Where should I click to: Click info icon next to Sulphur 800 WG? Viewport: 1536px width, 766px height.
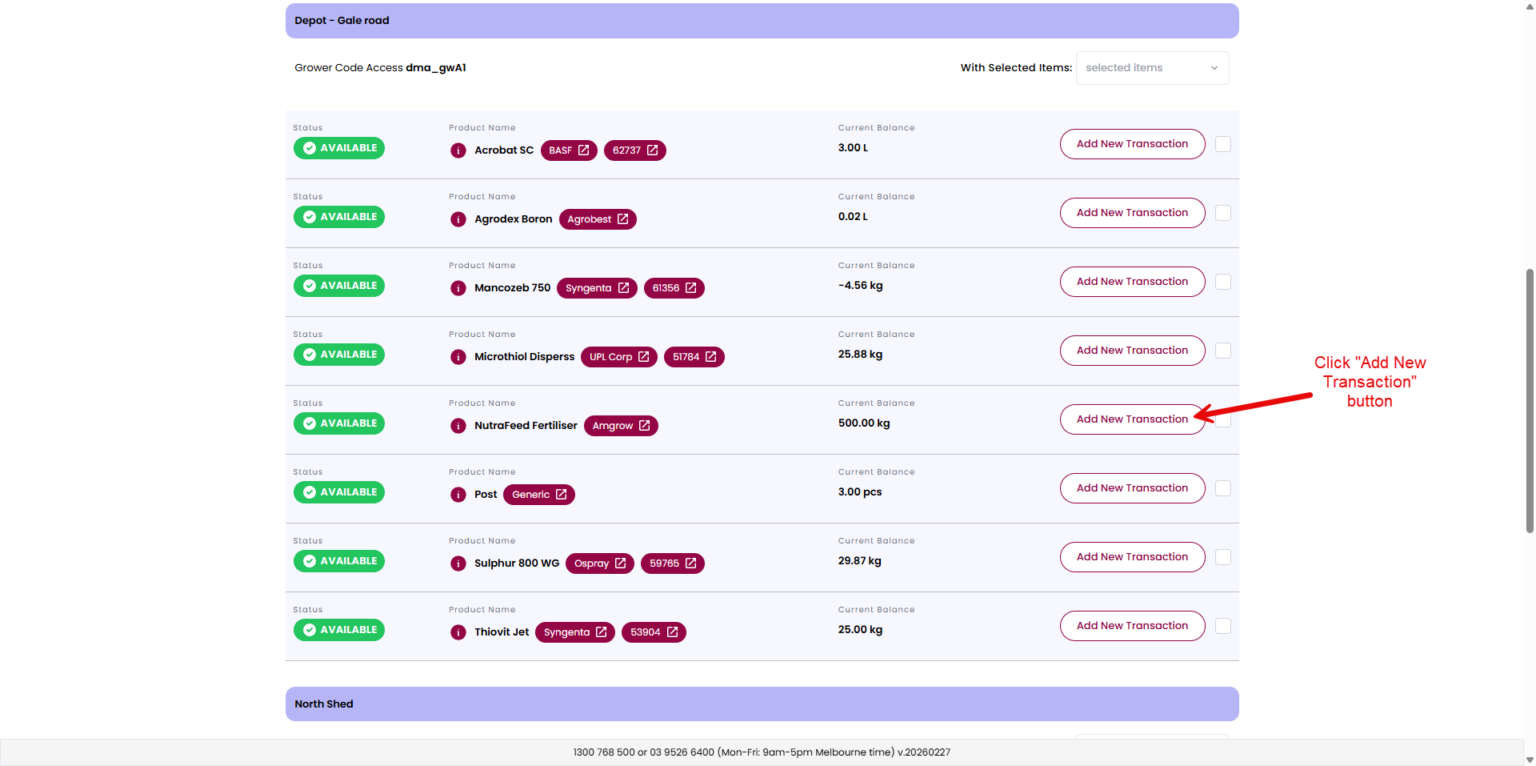pyautogui.click(x=458, y=564)
